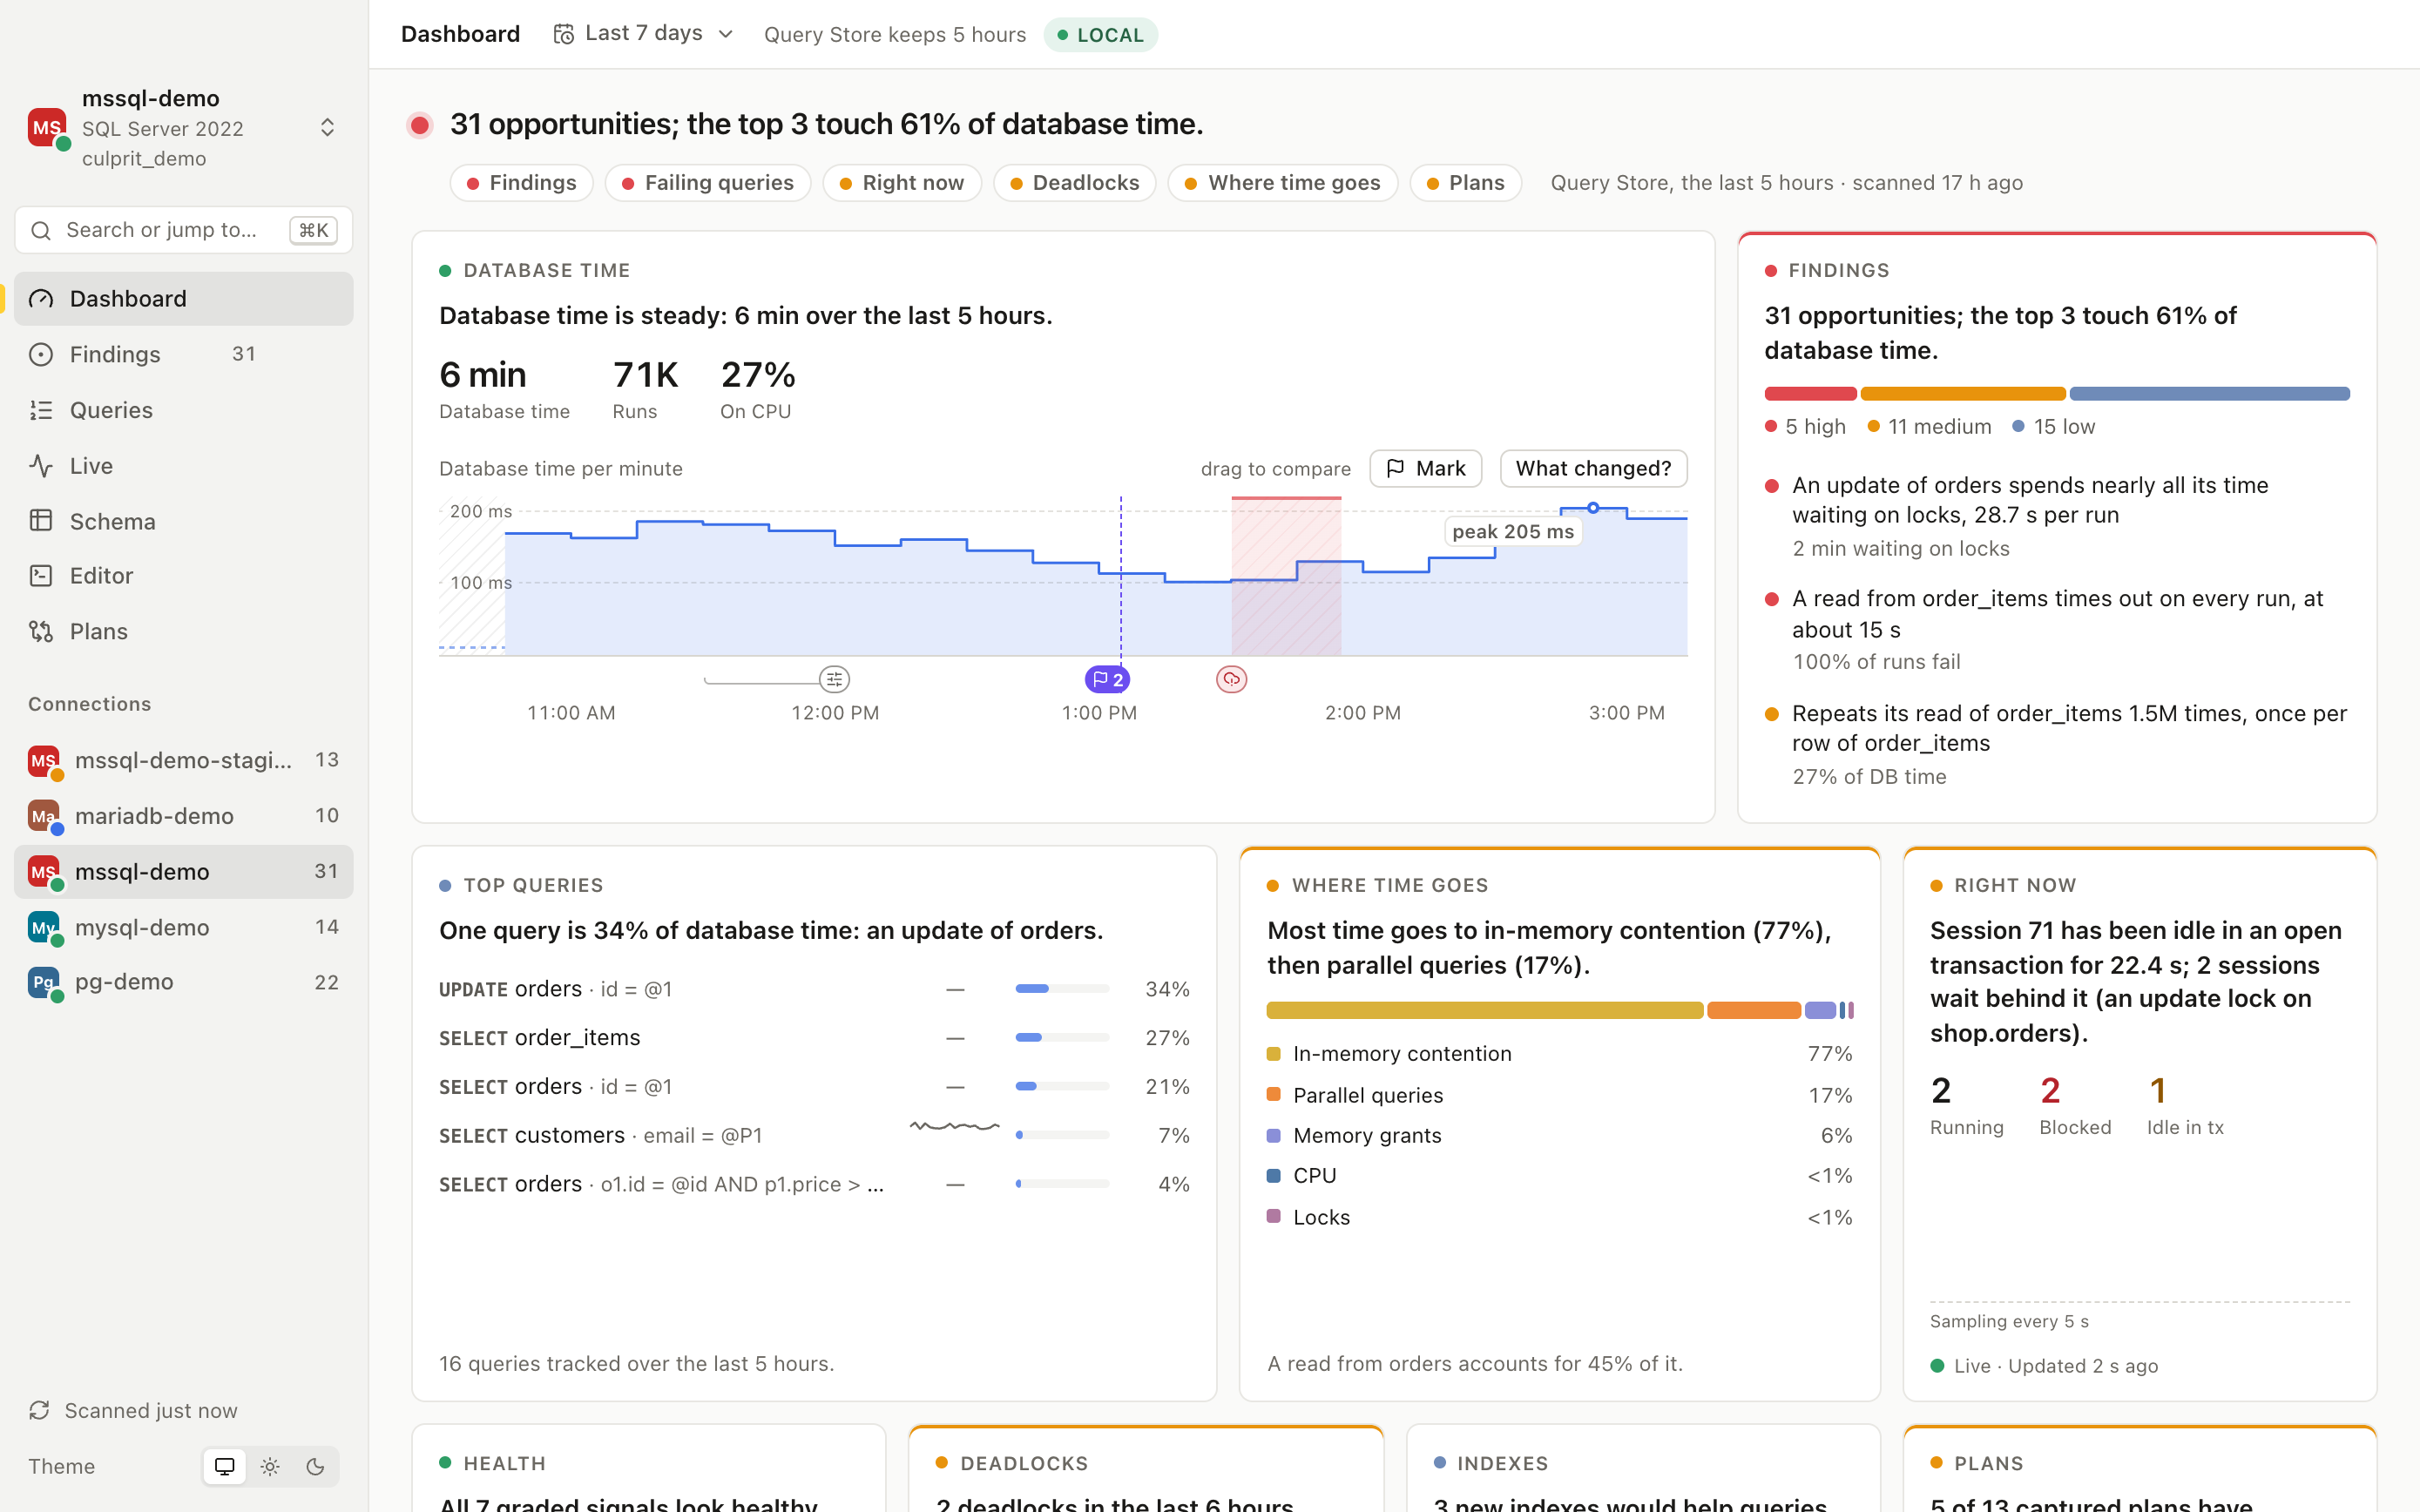Select the mysql-demo connection
This screenshot has width=2420, height=1512.
(183, 927)
